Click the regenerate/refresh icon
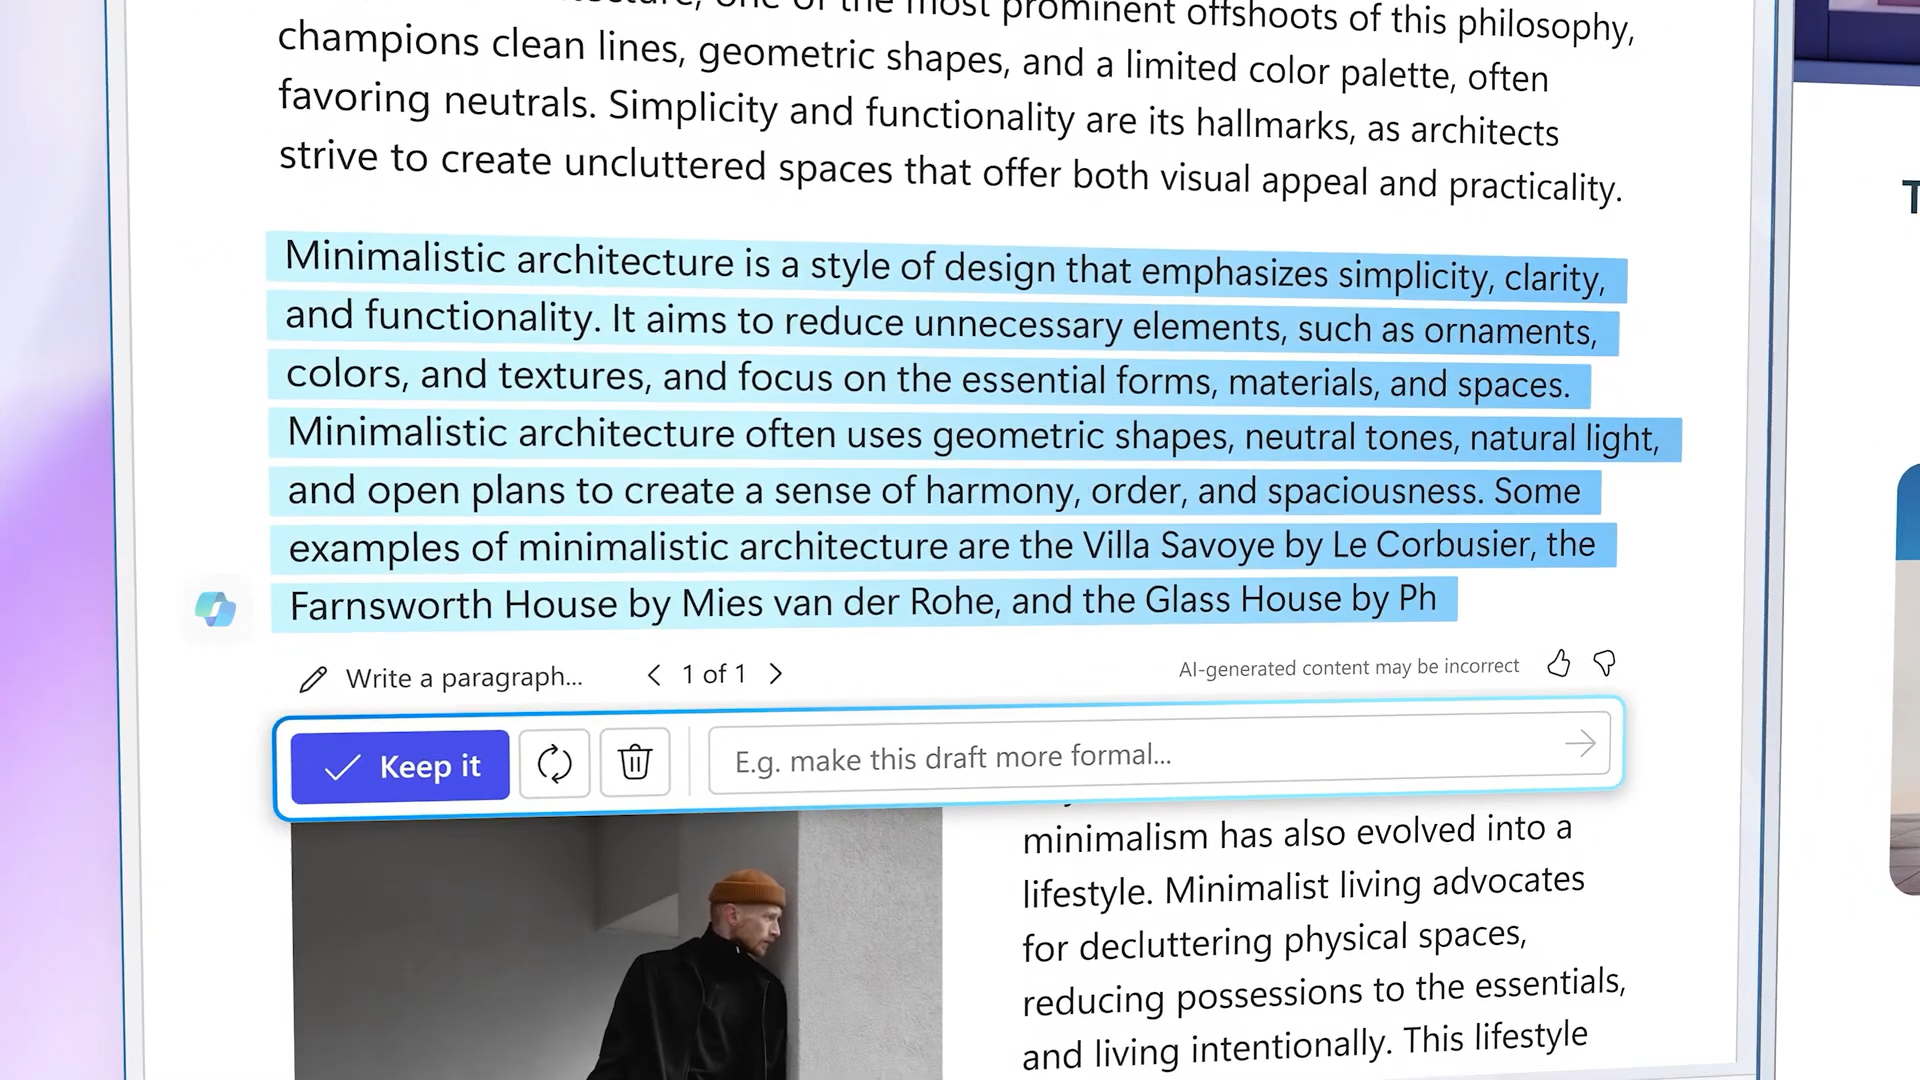The height and width of the screenshot is (1080, 1920). point(553,762)
